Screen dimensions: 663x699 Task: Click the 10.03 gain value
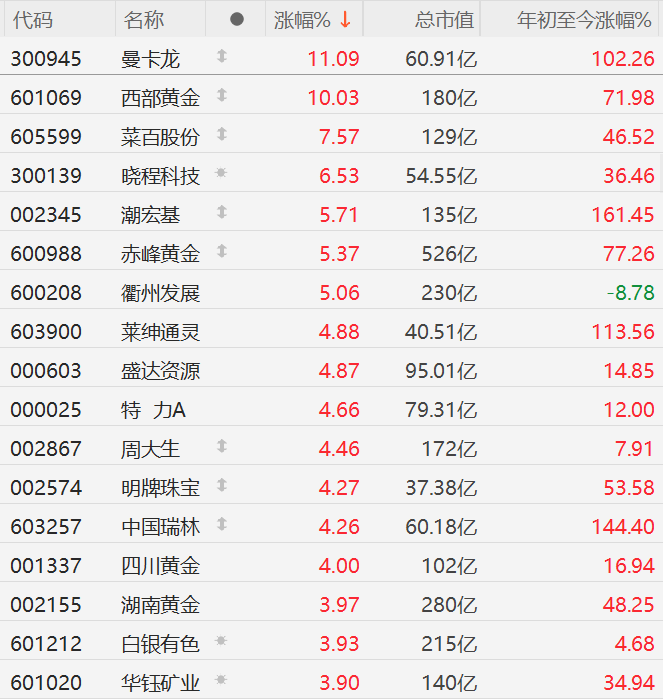334,98
